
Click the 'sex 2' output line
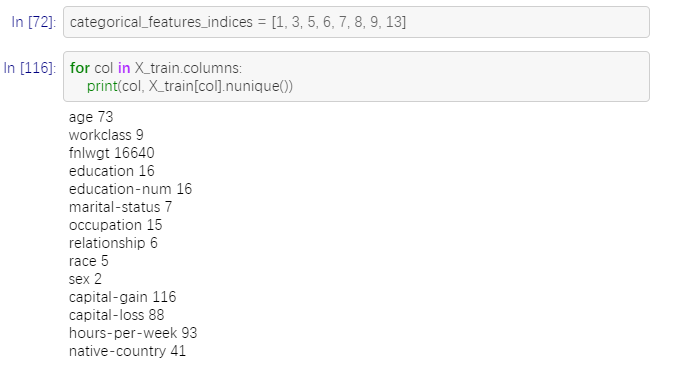[85, 279]
